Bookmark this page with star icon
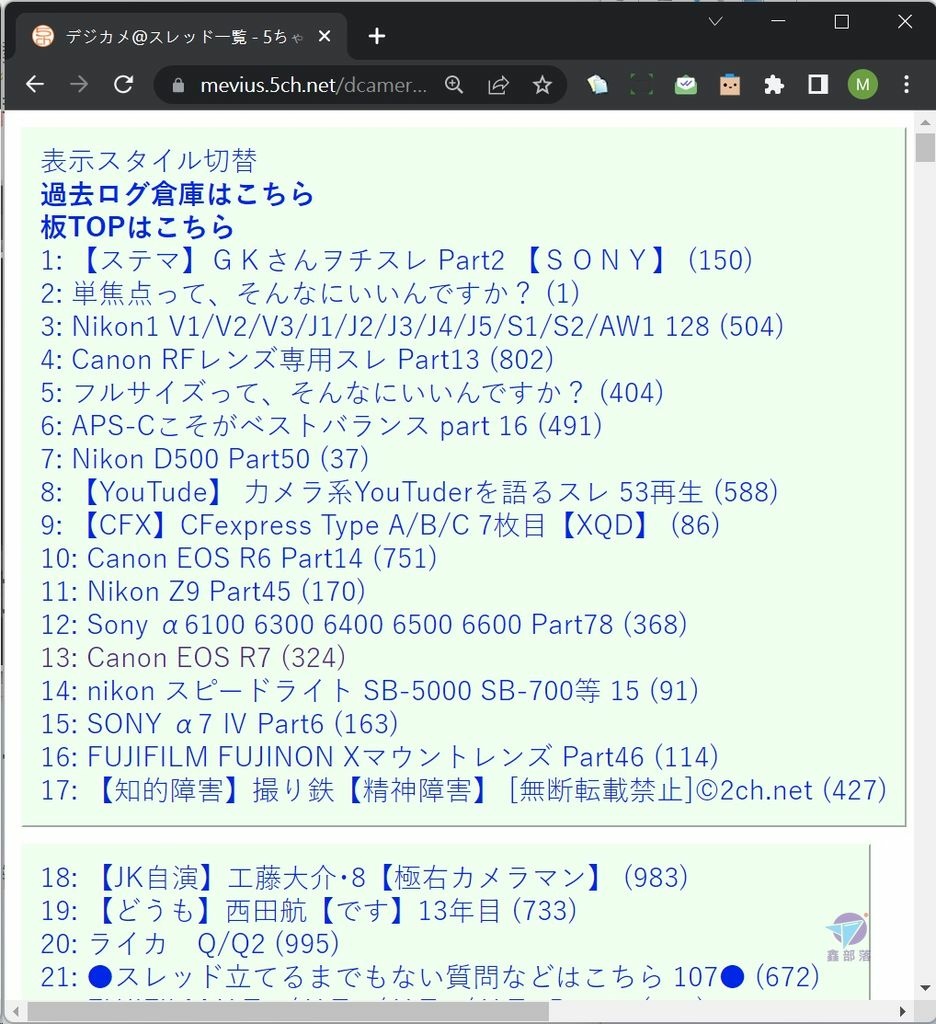This screenshot has height=1024, width=936. coord(542,84)
